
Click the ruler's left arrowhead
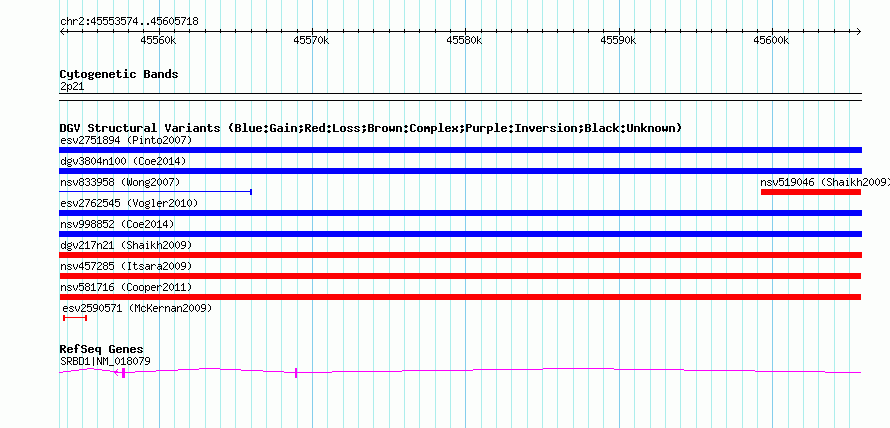pos(62,31)
